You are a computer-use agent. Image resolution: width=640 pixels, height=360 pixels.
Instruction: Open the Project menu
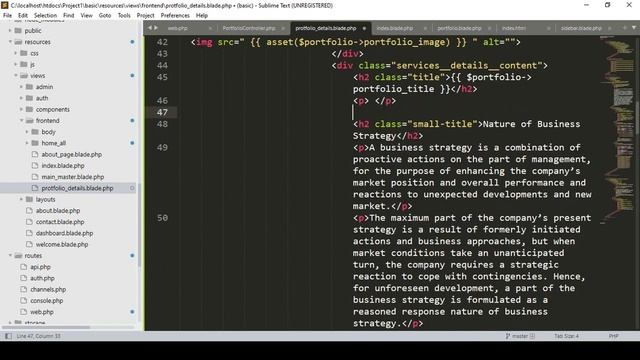tap(145, 16)
